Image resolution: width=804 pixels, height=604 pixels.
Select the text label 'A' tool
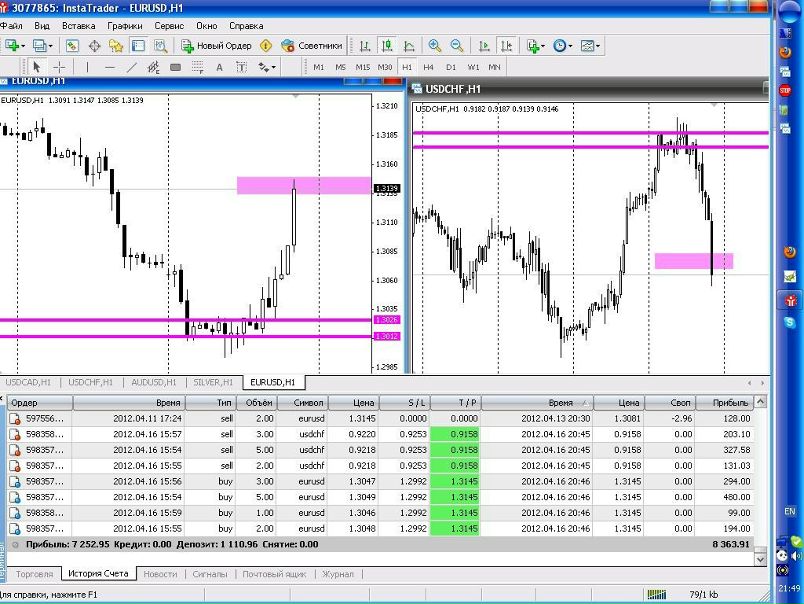219,67
